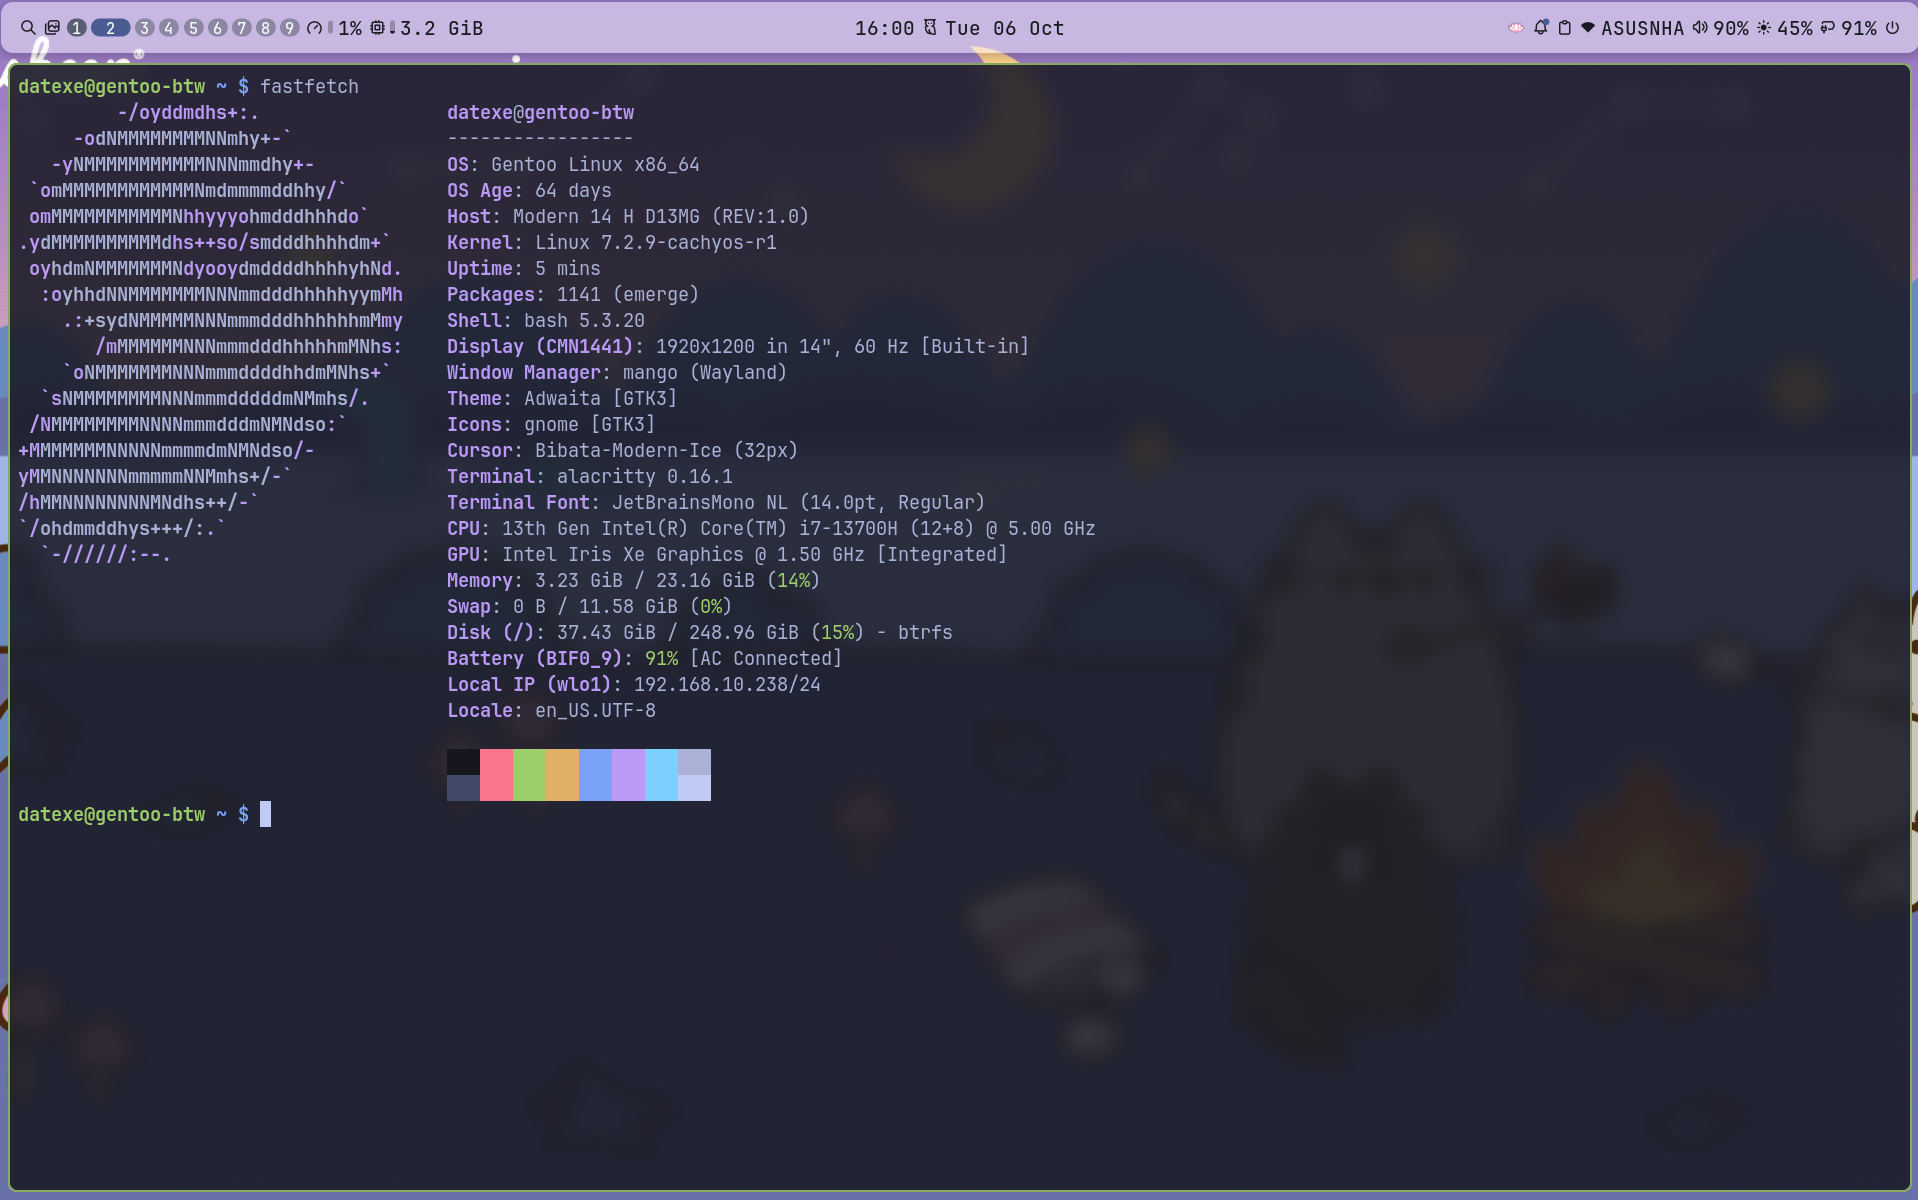The height and width of the screenshot is (1200, 1918).
Task: Switch to workspace 3
Action: point(145,28)
